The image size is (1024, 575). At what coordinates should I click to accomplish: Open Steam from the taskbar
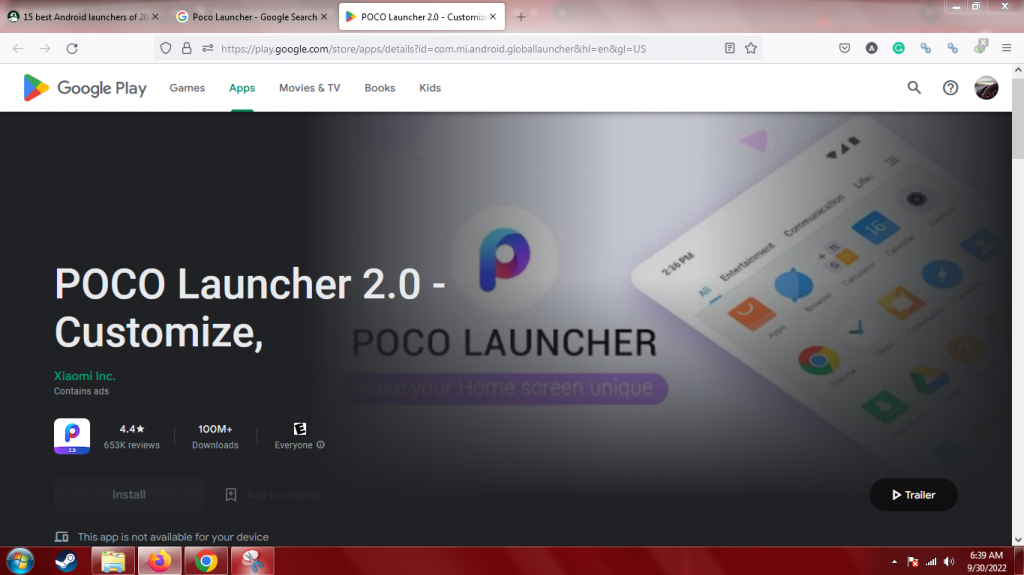click(x=66, y=561)
